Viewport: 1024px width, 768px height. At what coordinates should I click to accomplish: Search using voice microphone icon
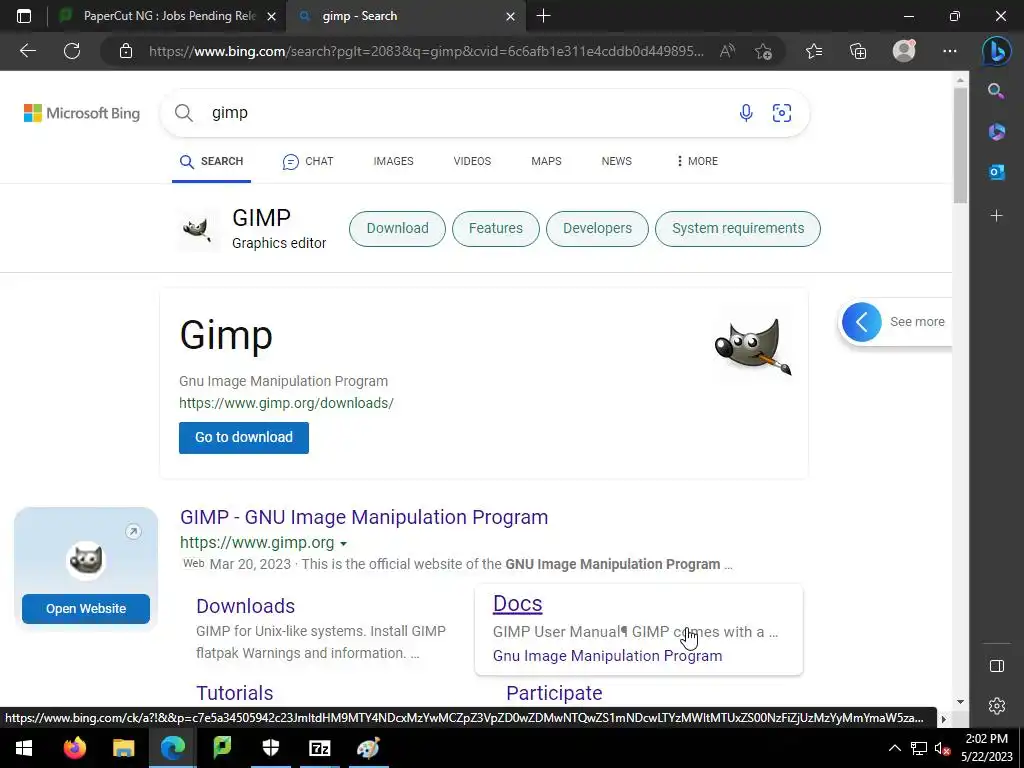point(746,113)
